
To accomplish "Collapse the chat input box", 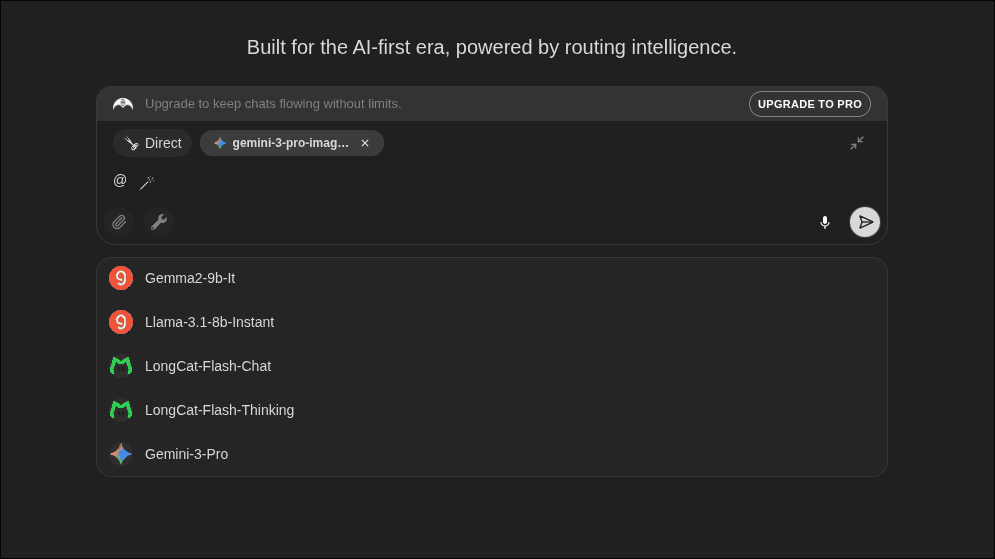I will 857,143.
